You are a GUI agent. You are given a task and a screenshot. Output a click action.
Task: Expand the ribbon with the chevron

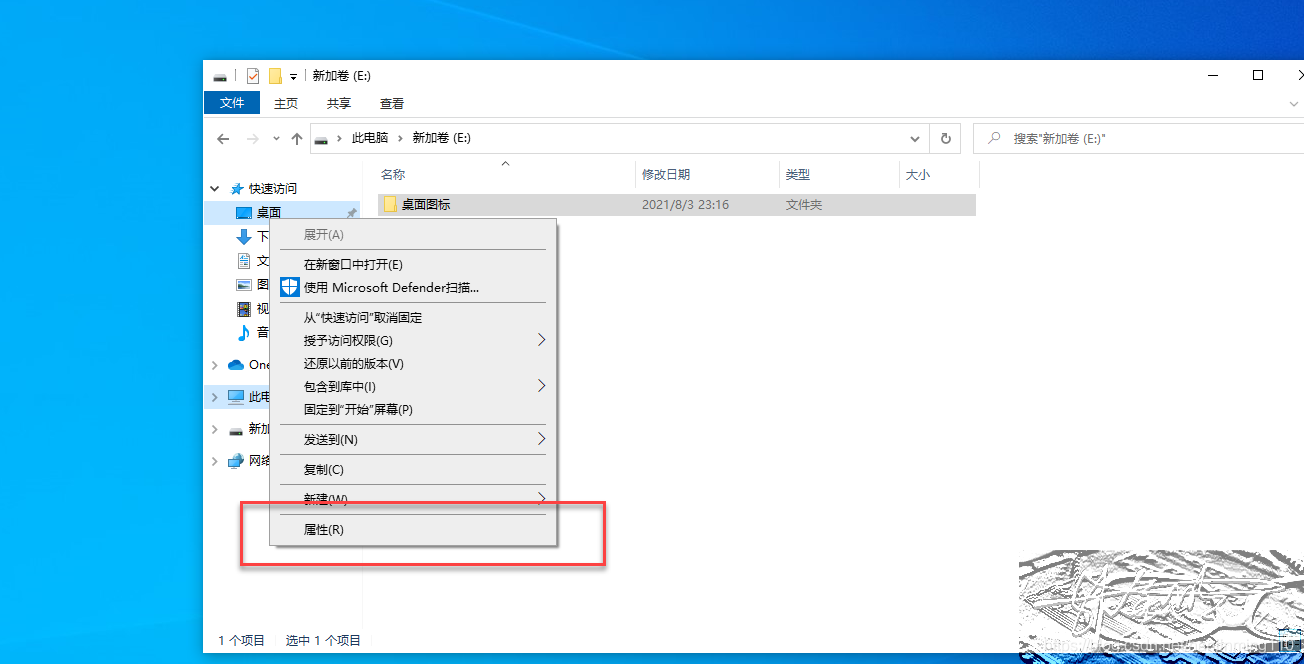(x=1293, y=103)
